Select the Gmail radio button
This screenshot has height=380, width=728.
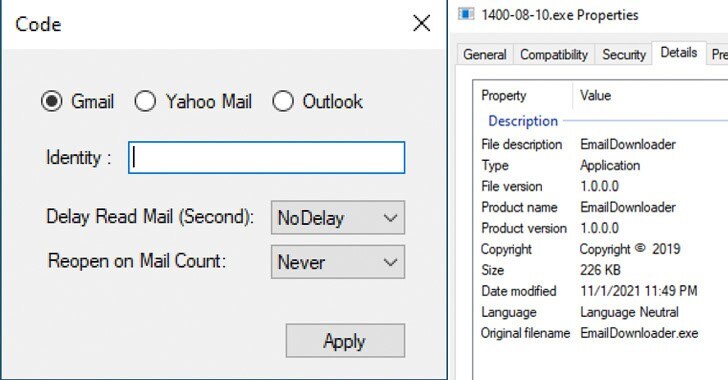[52, 101]
